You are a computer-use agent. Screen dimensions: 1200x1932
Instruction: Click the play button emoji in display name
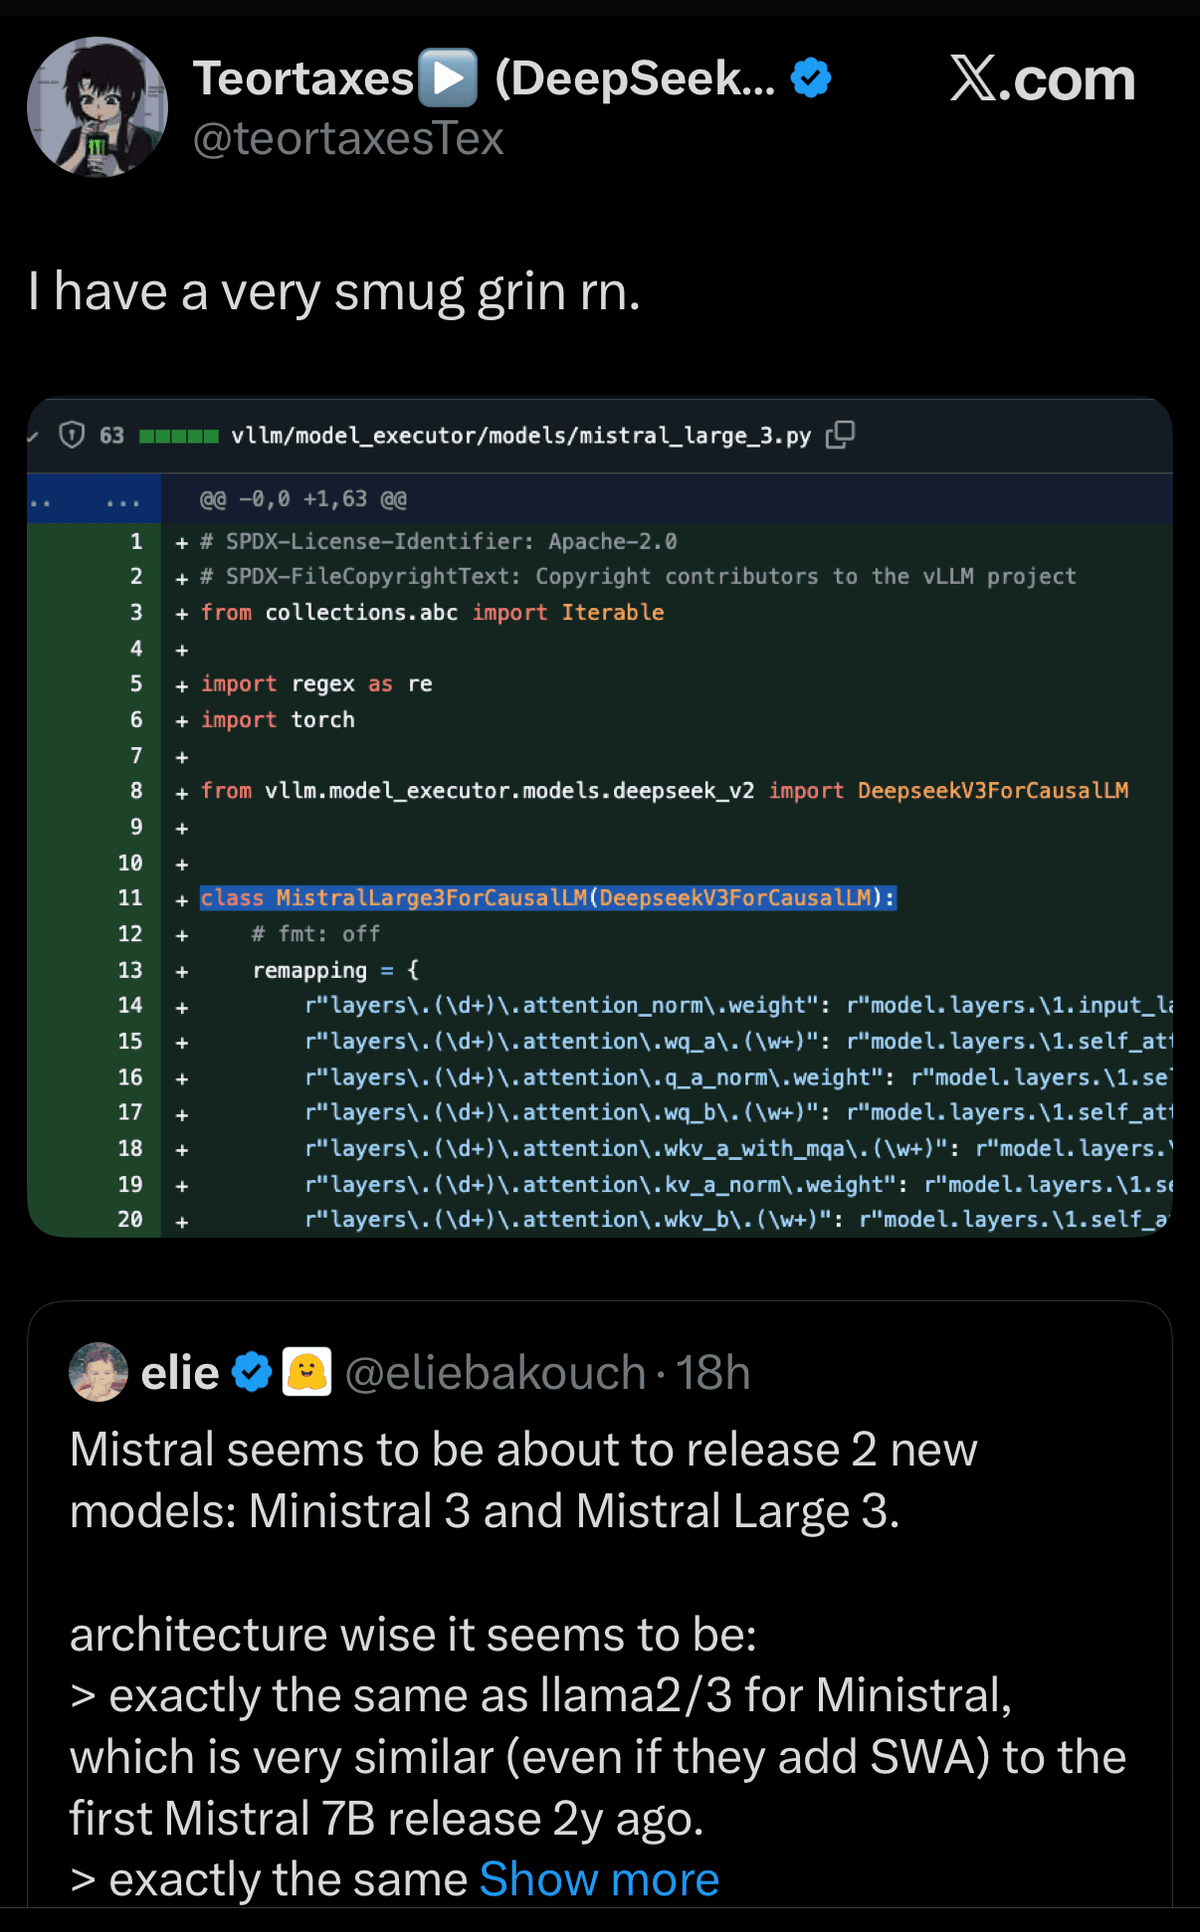pos(447,78)
